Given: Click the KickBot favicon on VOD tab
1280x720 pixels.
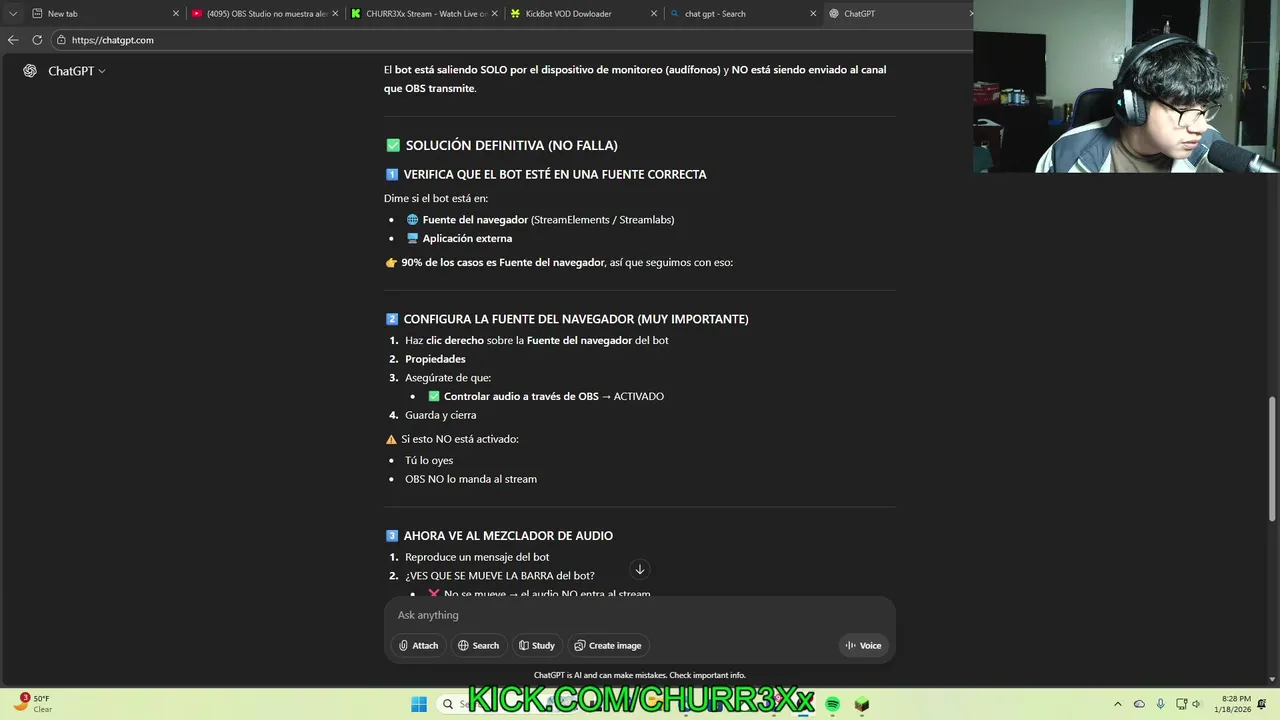Looking at the screenshot, I should coord(515,14).
